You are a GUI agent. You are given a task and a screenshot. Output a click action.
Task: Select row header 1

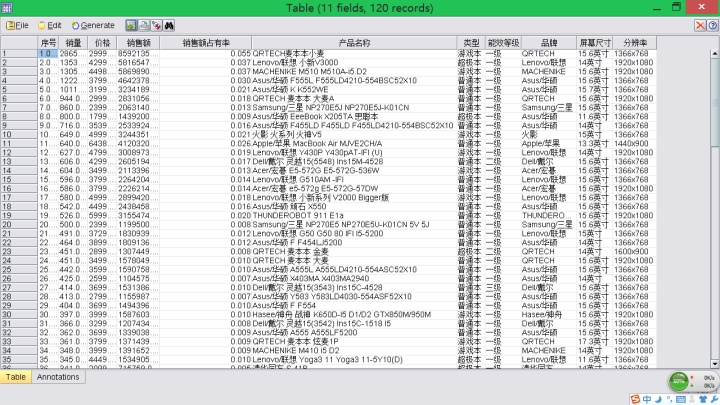tap(19, 54)
